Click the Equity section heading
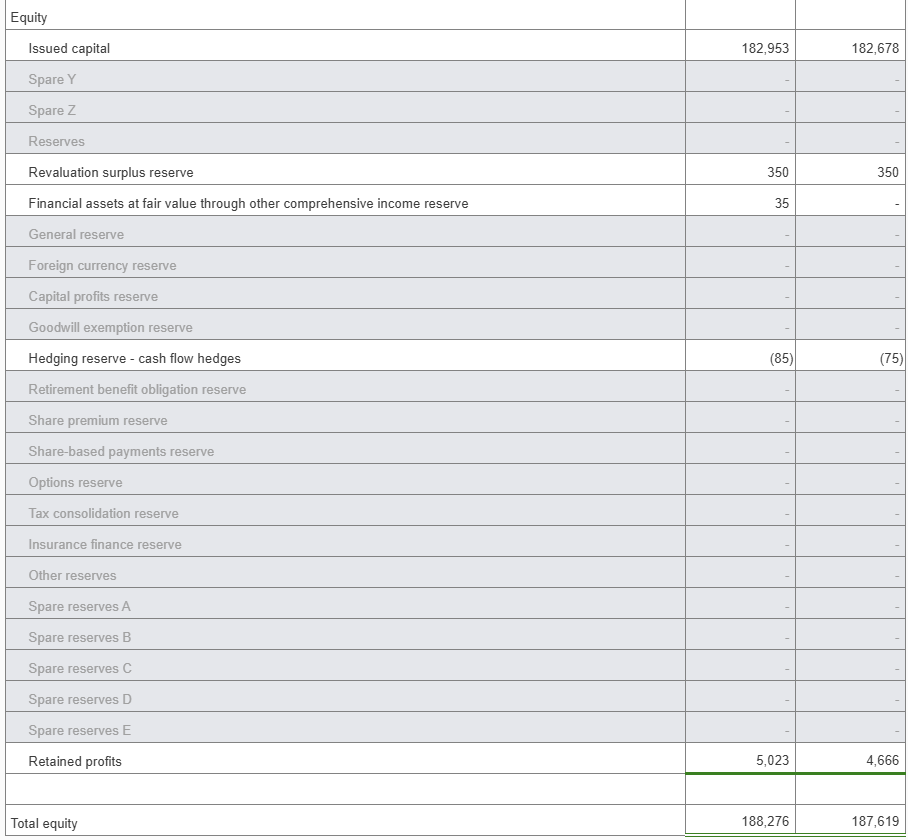The width and height of the screenshot is (908, 840). (x=28, y=17)
